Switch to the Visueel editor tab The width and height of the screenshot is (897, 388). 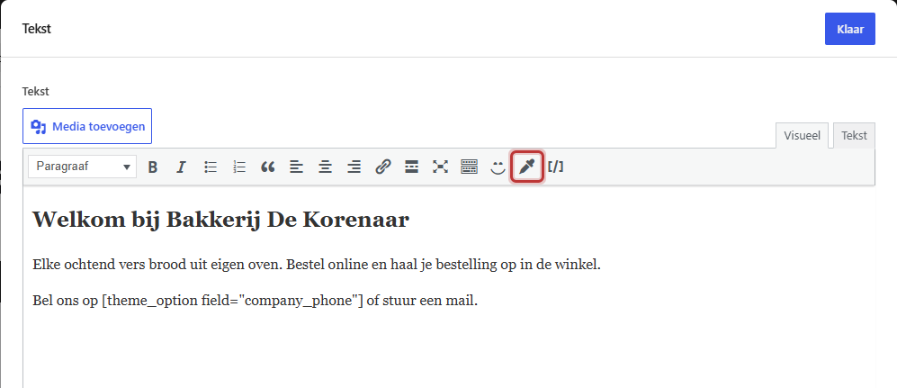pos(802,136)
